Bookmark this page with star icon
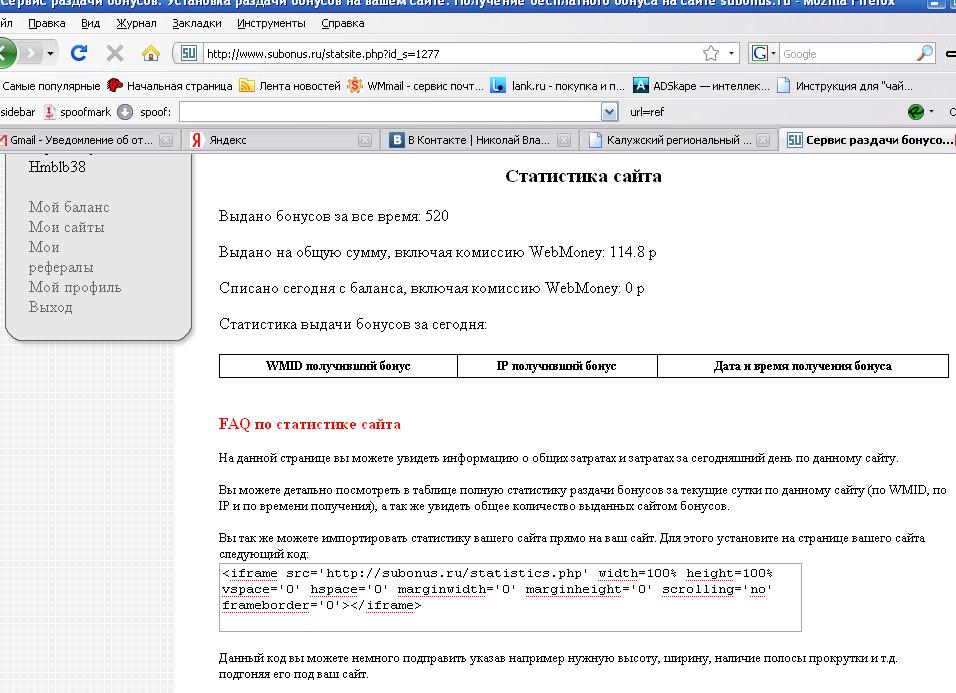Screen dimensions: 956x693 click(711, 53)
